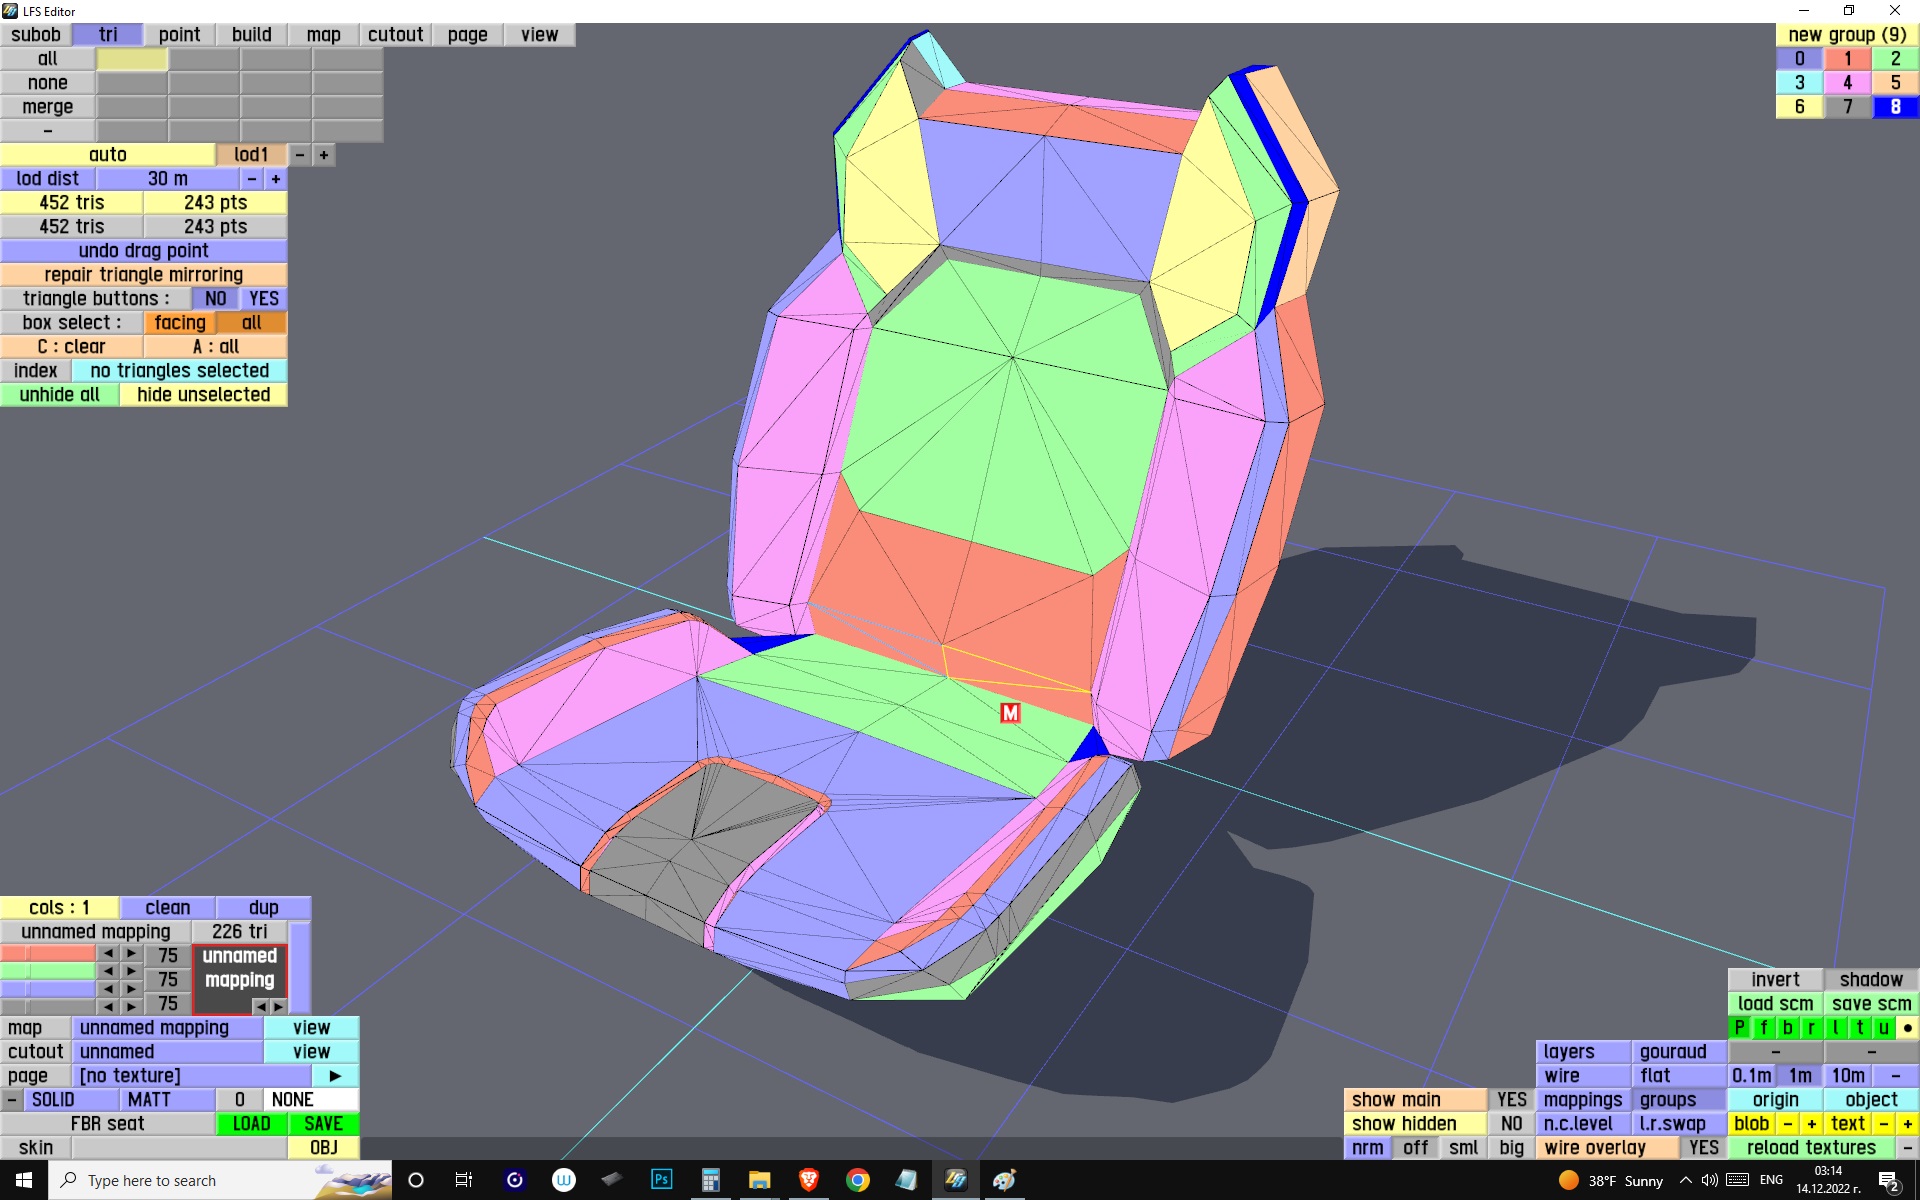Click reload textures button
The height and width of the screenshot is (1200, 1920).
(x=1810, y=1148)
